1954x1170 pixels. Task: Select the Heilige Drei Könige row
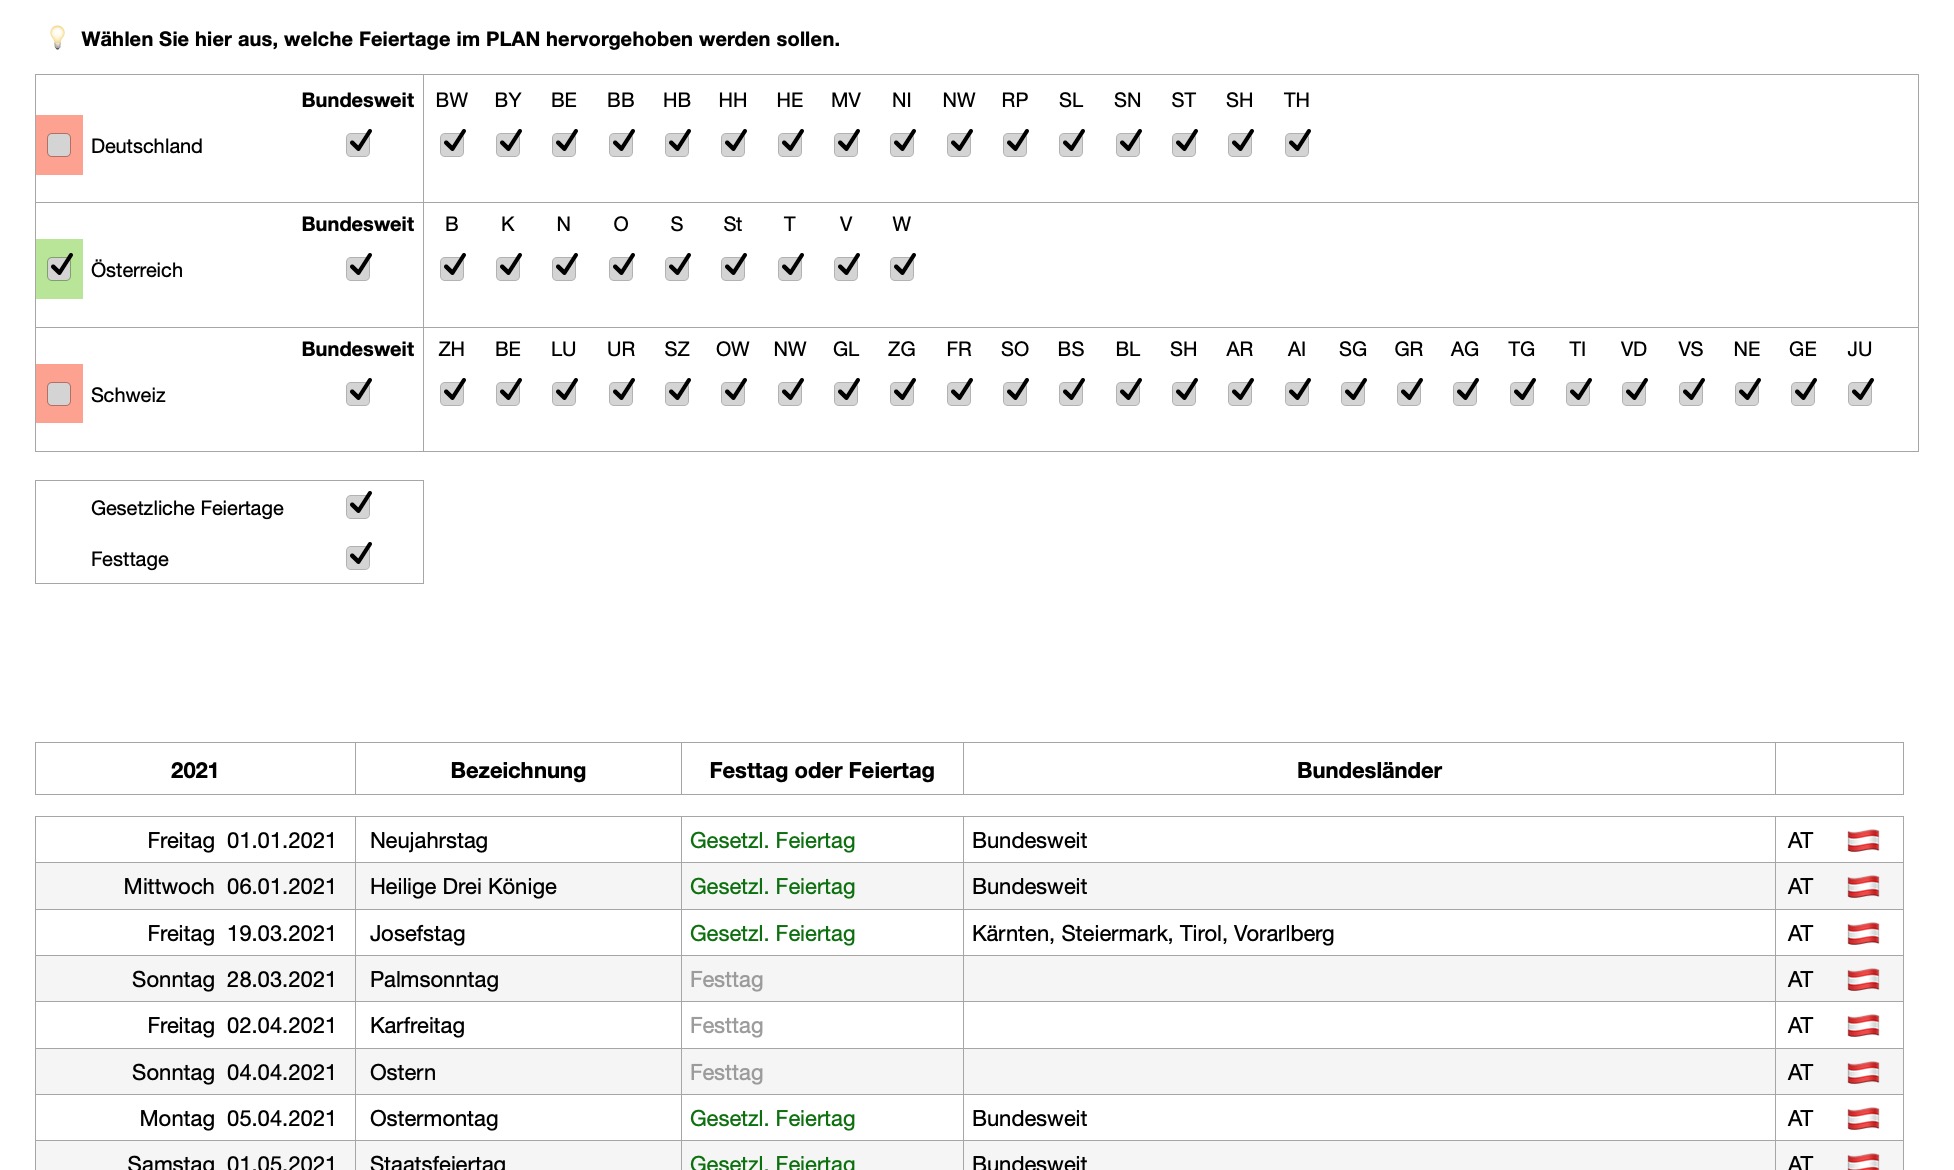463,887
